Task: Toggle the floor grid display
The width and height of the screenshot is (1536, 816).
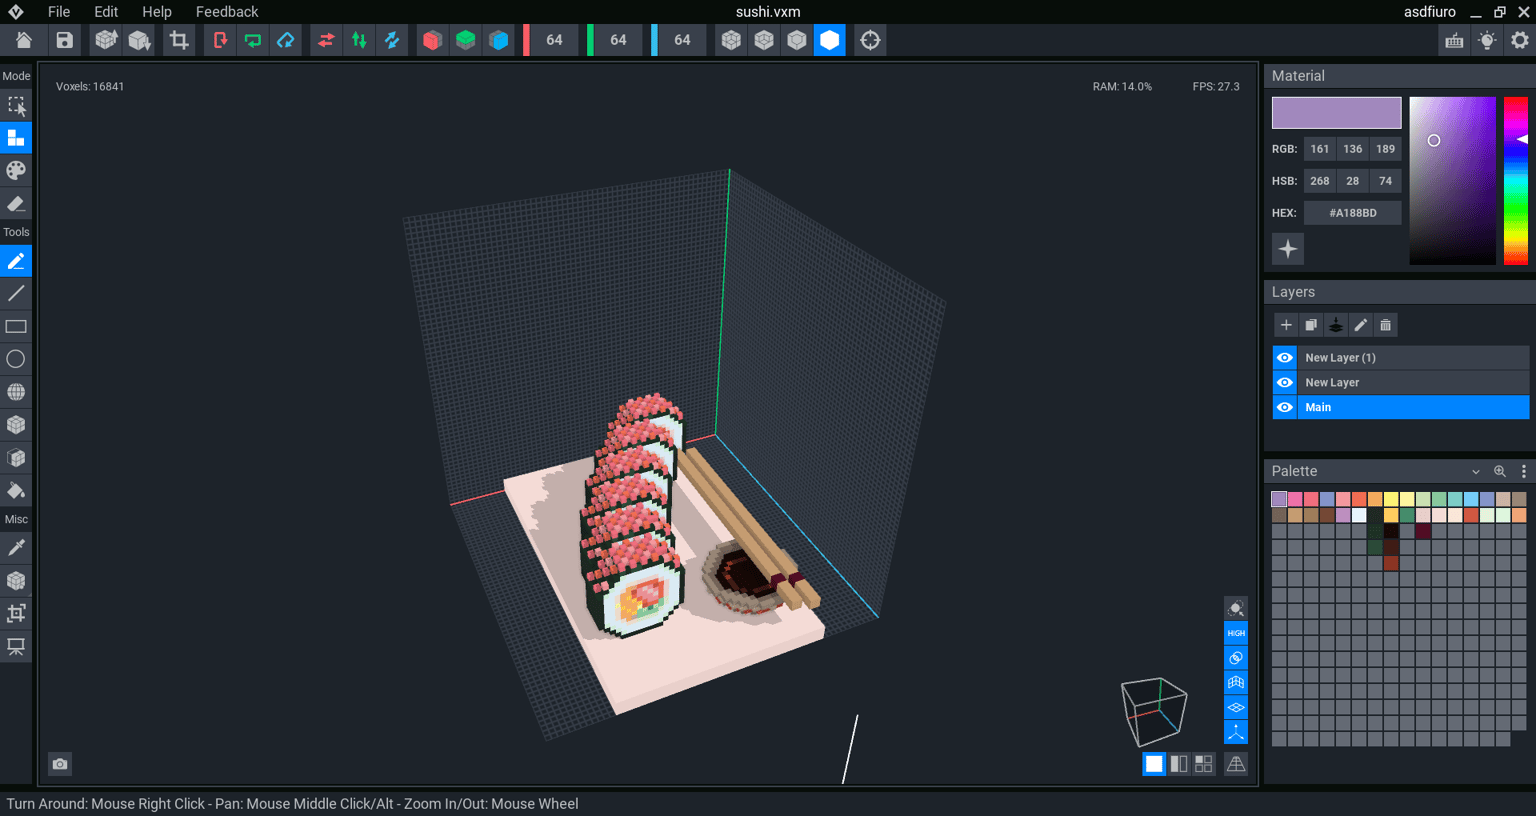Action: pyautogui.click(x=1236, y=708)
